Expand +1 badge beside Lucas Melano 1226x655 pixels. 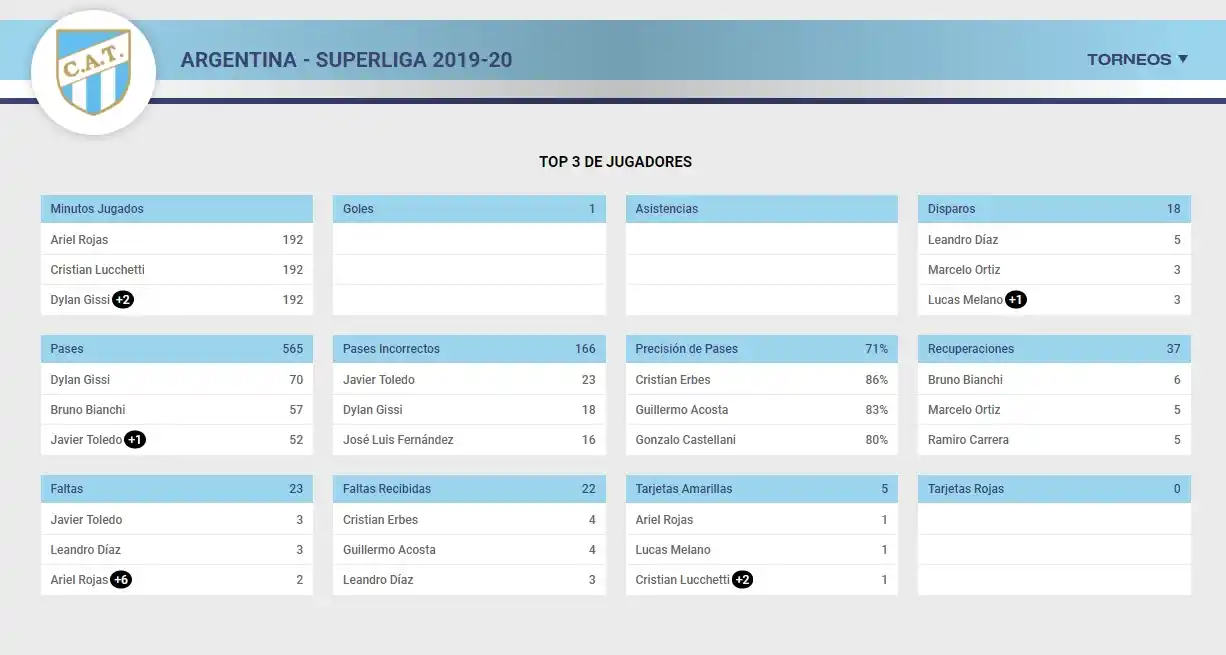point(1015,300)
